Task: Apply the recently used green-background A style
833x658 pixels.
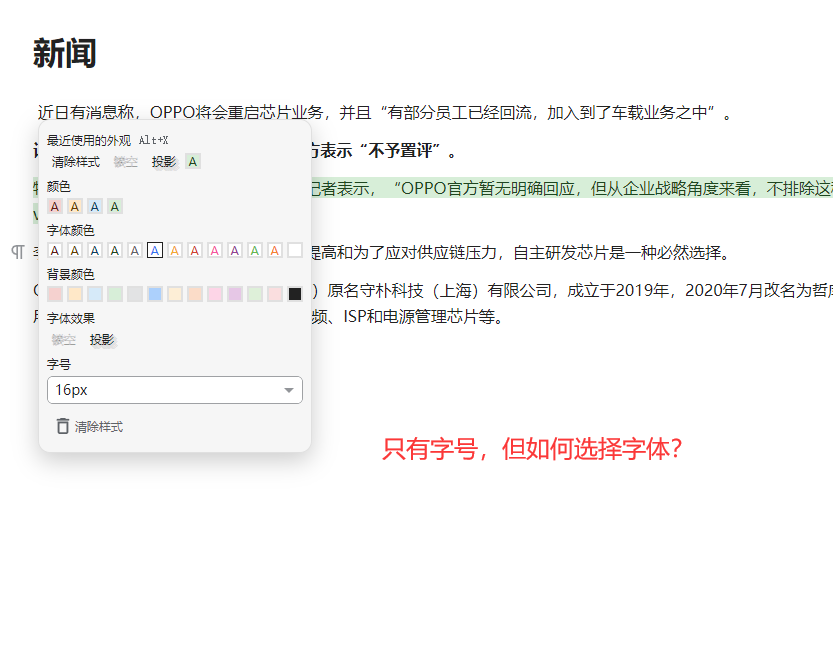Action: click(193, 161)
